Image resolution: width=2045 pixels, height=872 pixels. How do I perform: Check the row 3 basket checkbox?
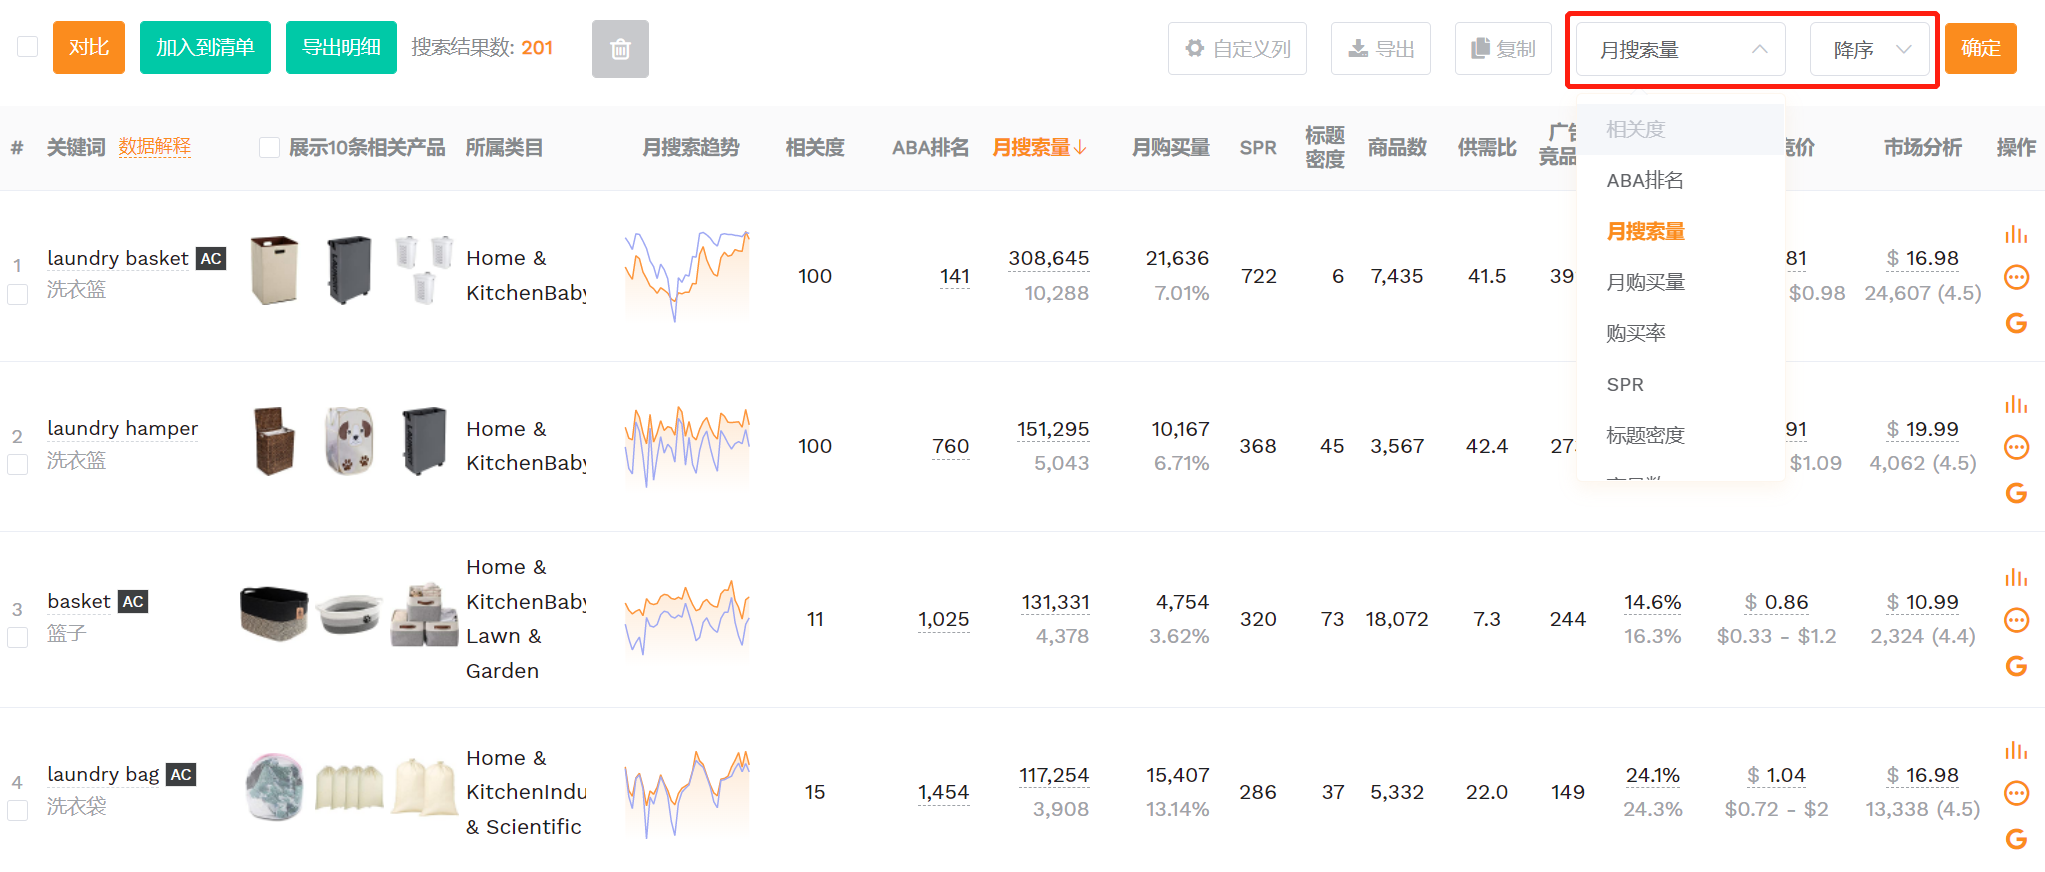(x=18, y=637)
